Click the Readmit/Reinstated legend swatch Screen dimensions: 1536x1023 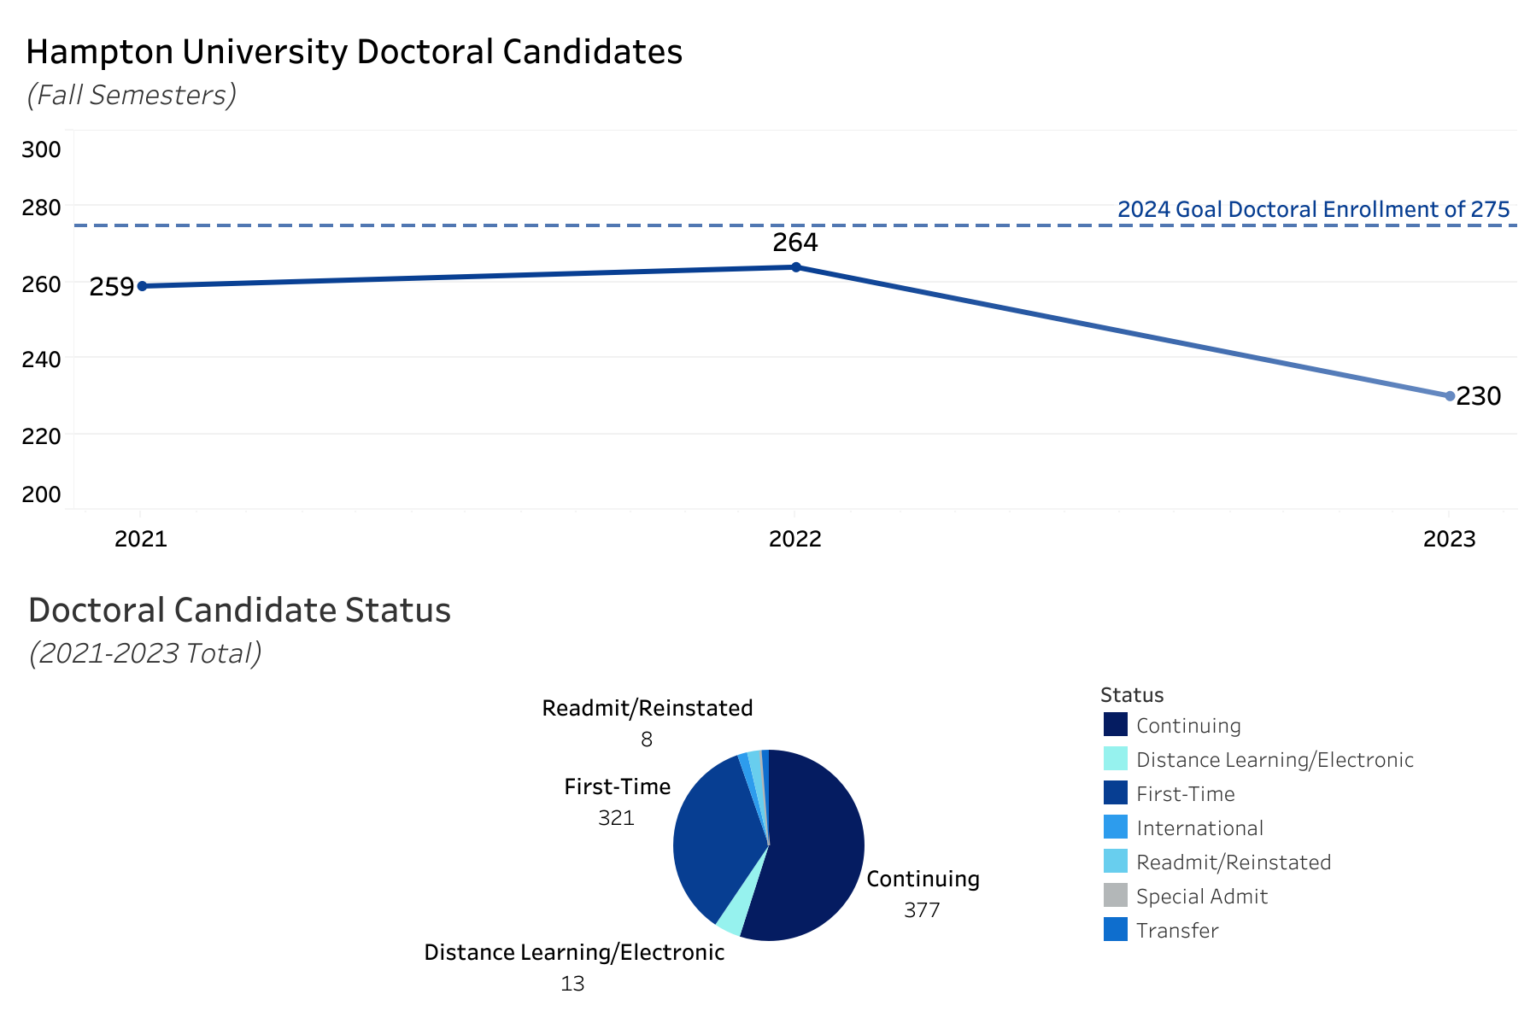[x=1115, y=860]
